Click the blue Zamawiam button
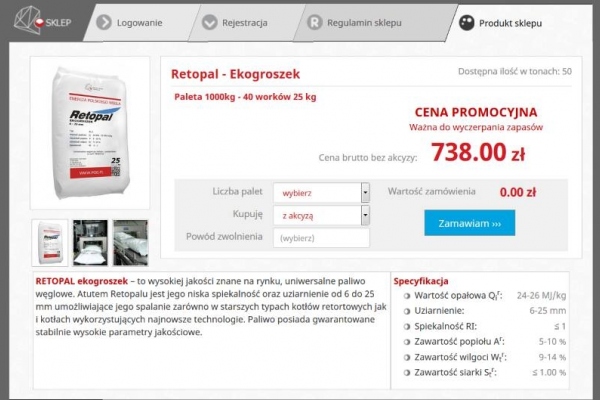Screen dimensions: 600x400 point(470,223)
